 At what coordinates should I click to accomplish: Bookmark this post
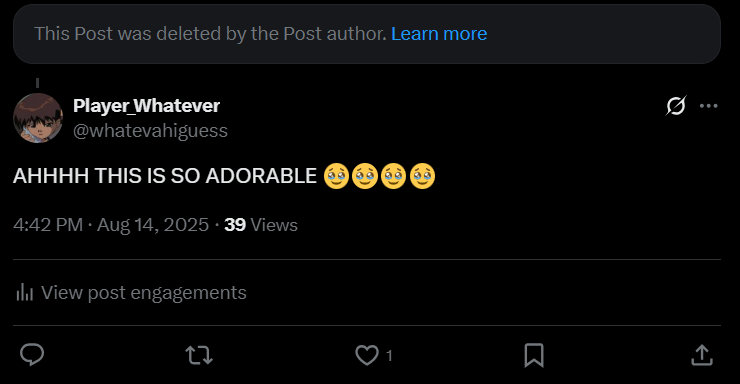[534, 355]
